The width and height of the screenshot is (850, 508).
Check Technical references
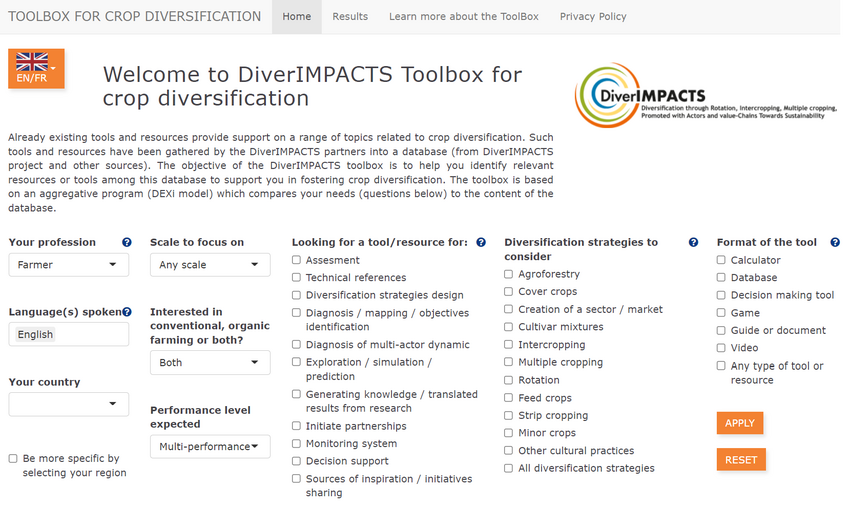click(x=296, y=278)
